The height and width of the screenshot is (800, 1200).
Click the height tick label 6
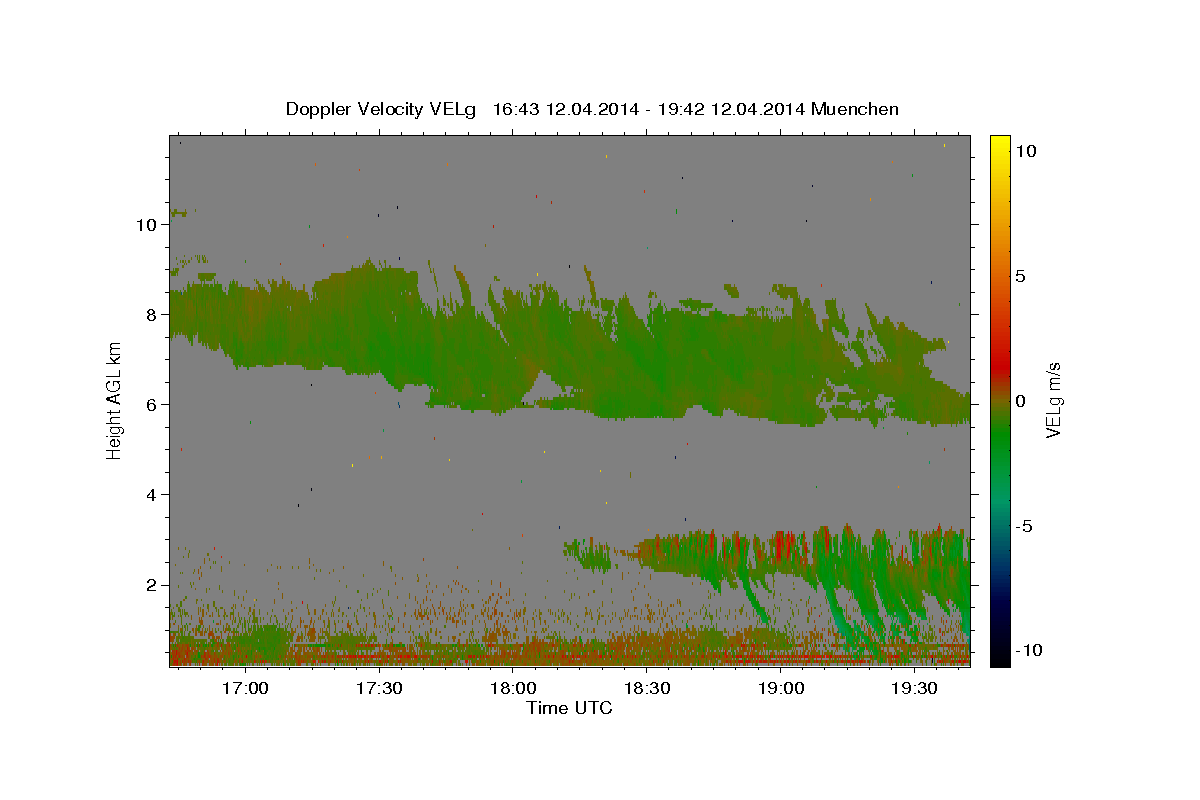pyautogui.click(x=152, y=405)
